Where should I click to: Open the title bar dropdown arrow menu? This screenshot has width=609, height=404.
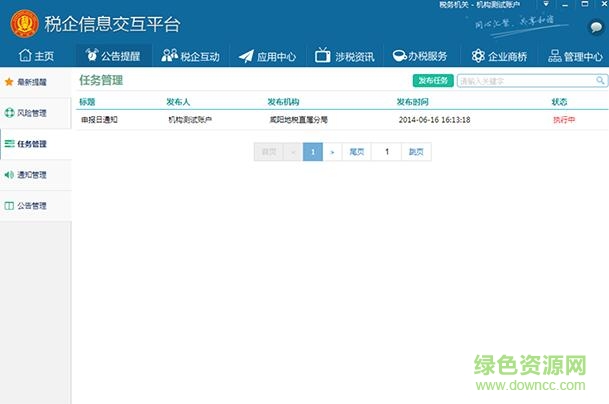click(546, 4)
